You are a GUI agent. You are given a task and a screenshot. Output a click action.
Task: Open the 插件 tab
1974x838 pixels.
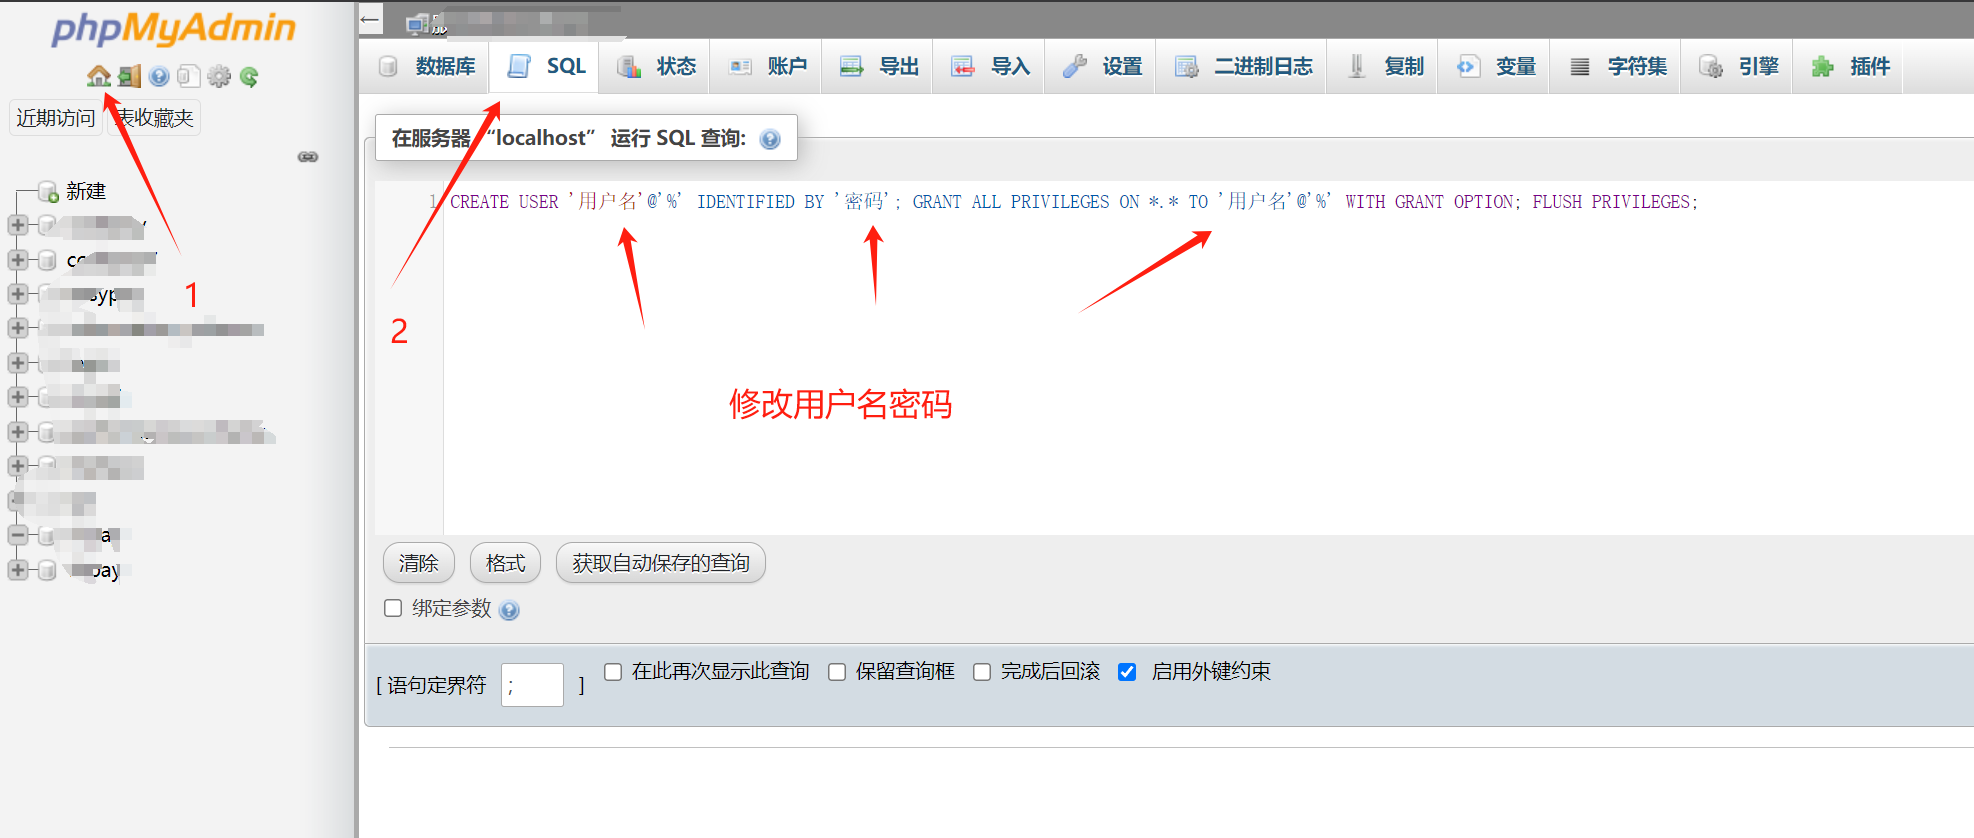(x=1850, y=67)
